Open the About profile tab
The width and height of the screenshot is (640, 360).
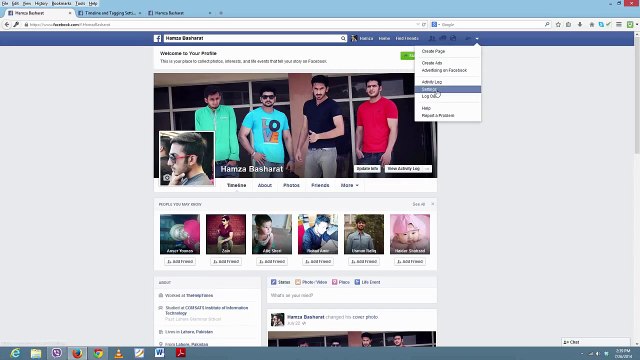[x=264, y=185]
